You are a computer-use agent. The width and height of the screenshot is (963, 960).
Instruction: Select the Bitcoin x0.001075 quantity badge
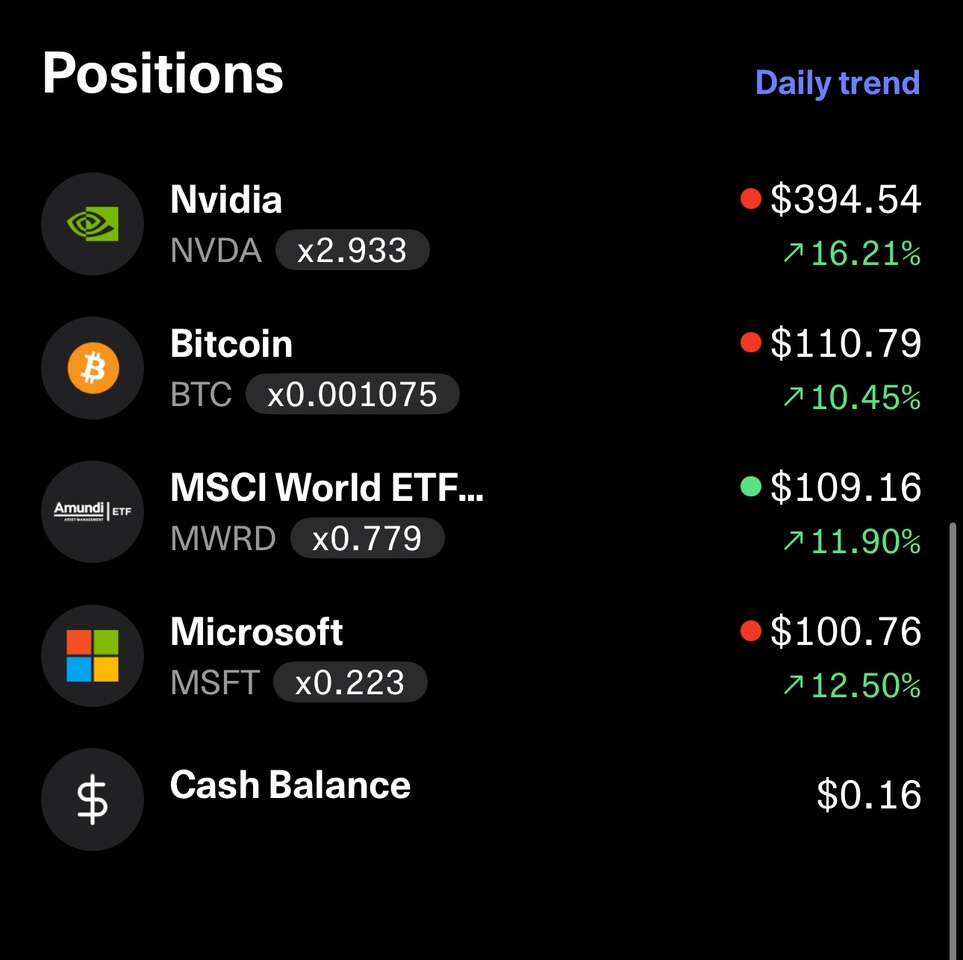pyautogui.click(x=352, y=394)
